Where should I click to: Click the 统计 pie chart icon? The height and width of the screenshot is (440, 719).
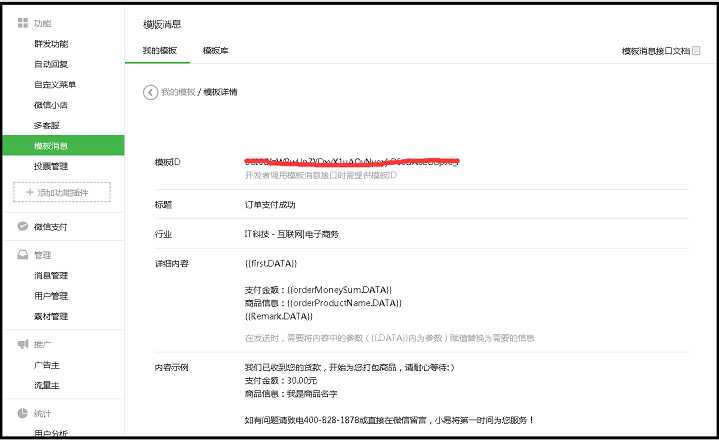22,413
